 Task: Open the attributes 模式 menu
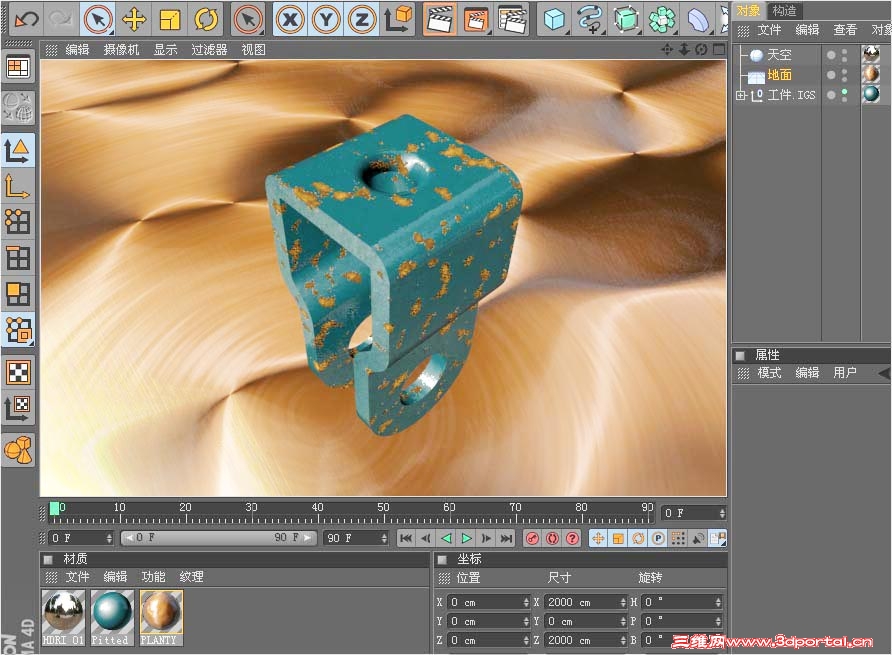tap(769, 373)
